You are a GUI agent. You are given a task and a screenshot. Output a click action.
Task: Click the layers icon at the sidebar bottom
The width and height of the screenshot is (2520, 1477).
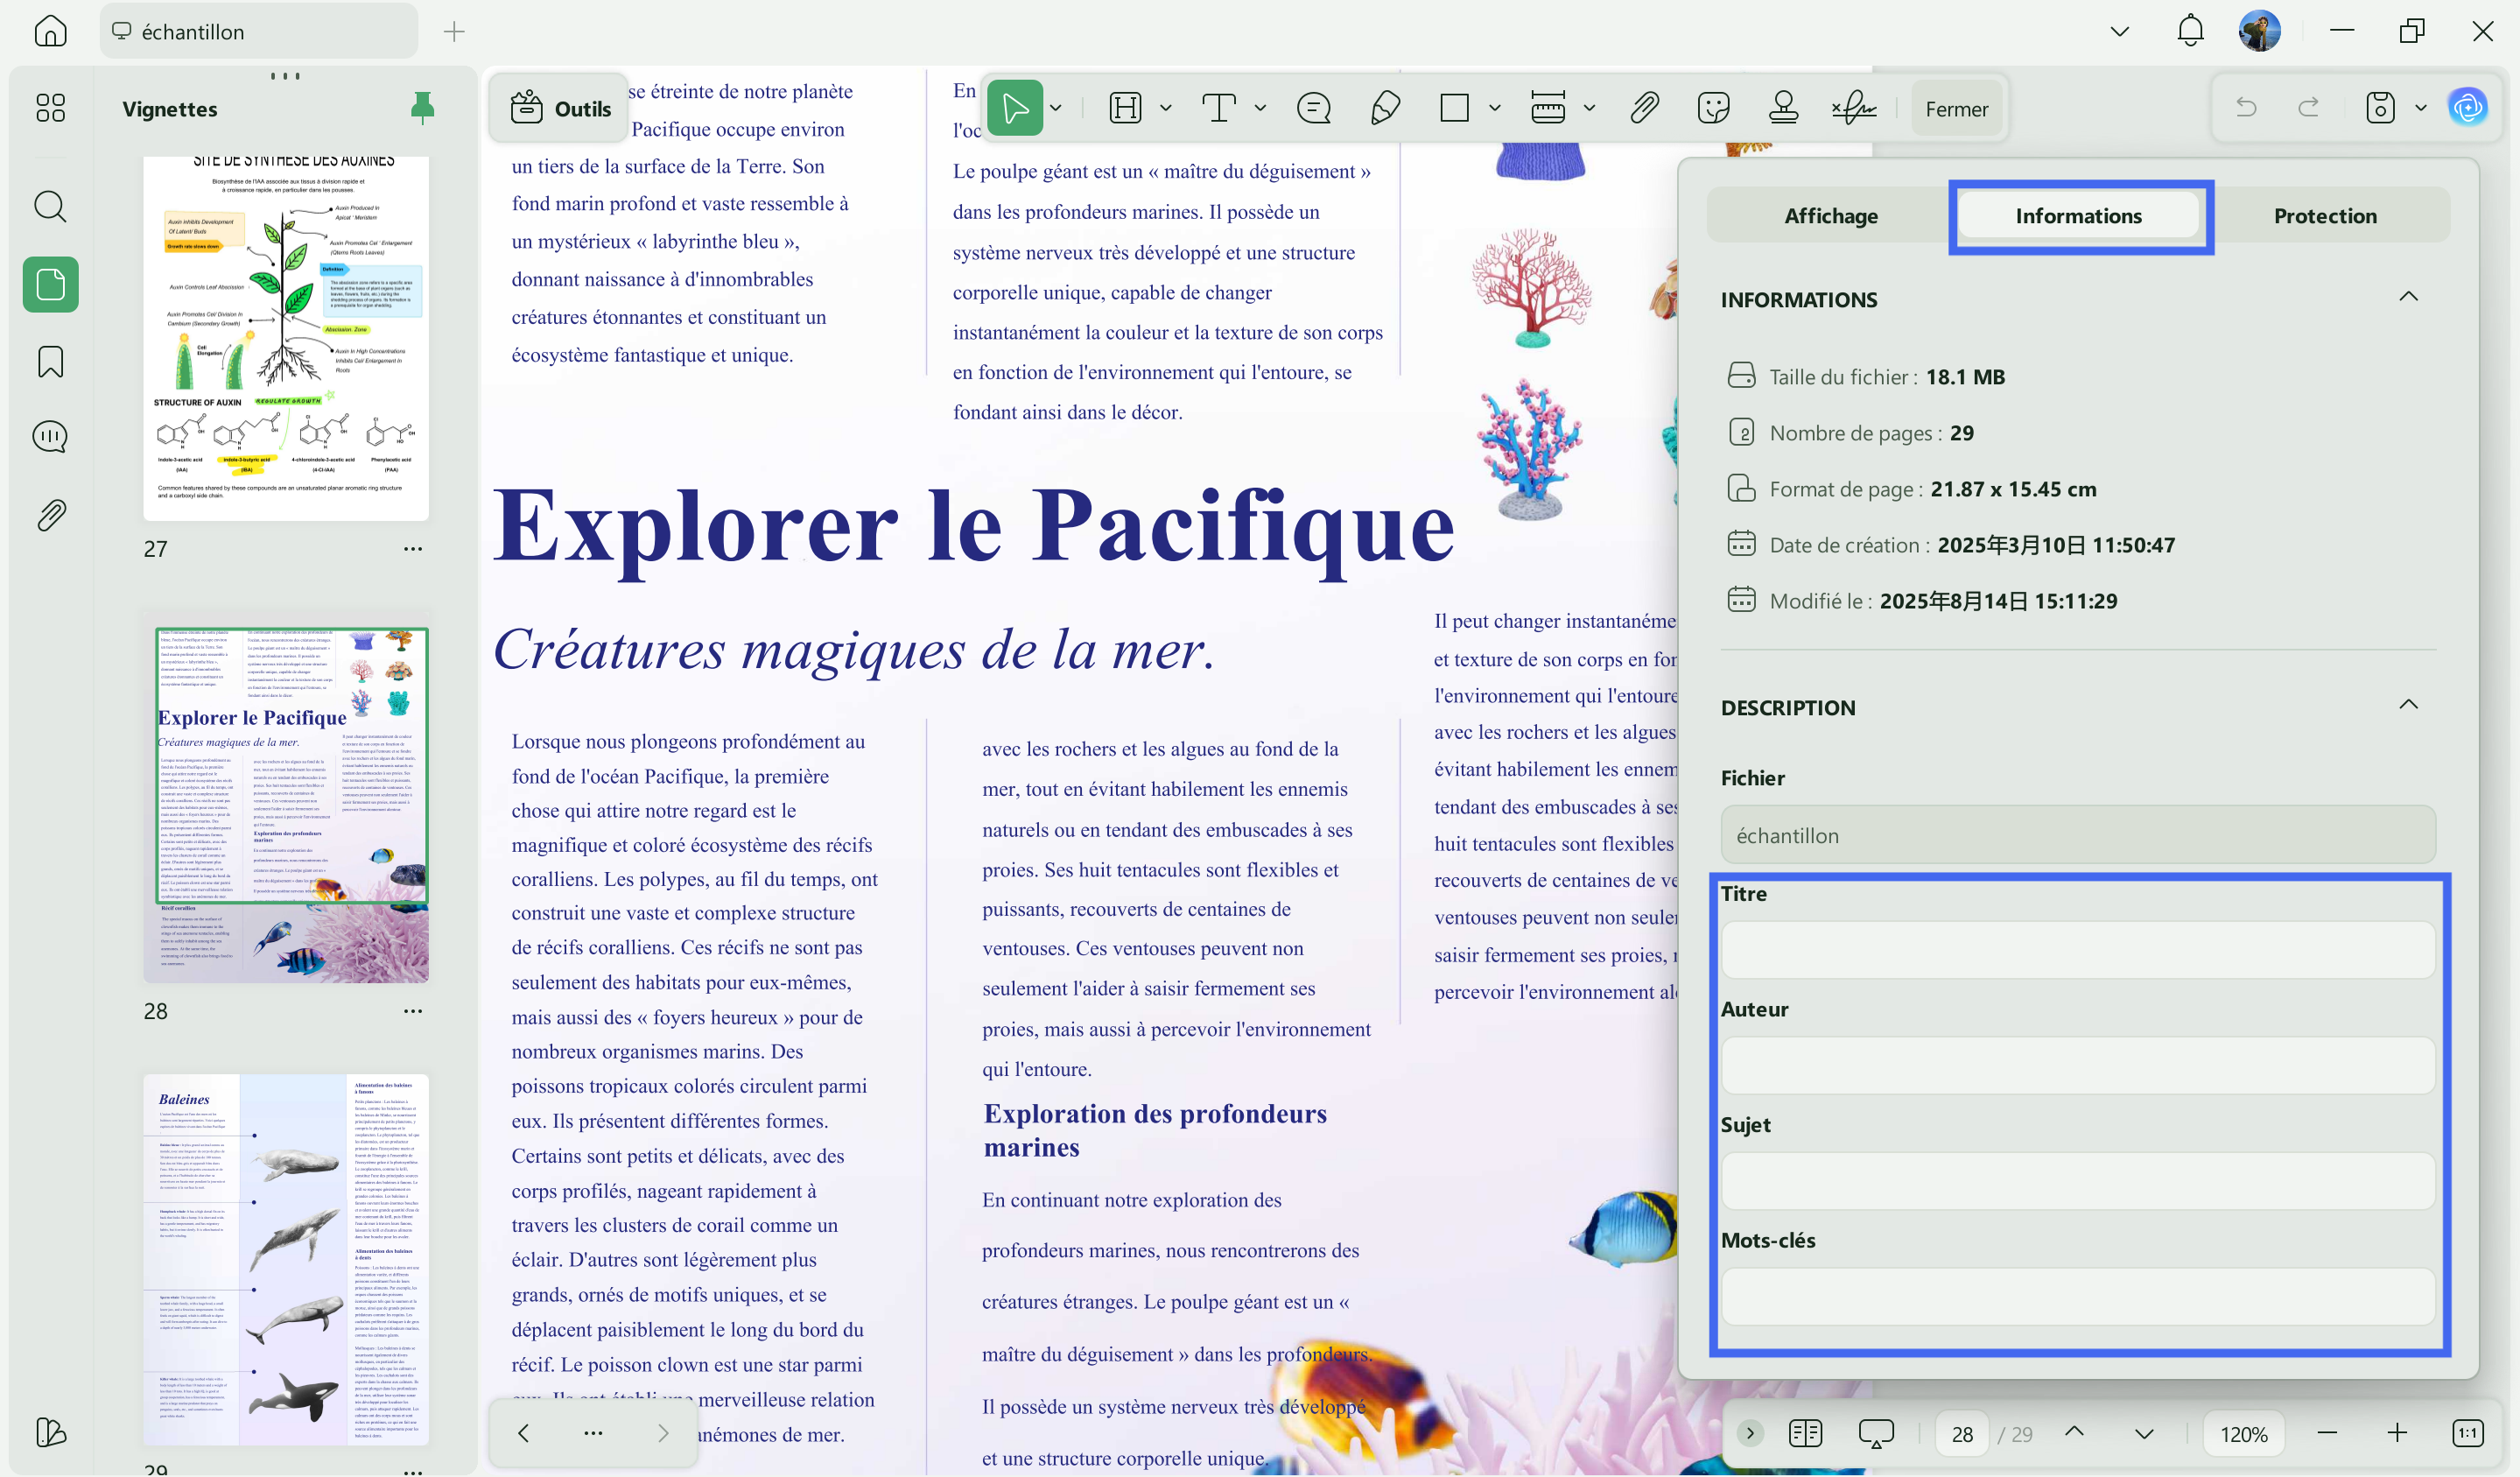click(x=50, y=1432)
